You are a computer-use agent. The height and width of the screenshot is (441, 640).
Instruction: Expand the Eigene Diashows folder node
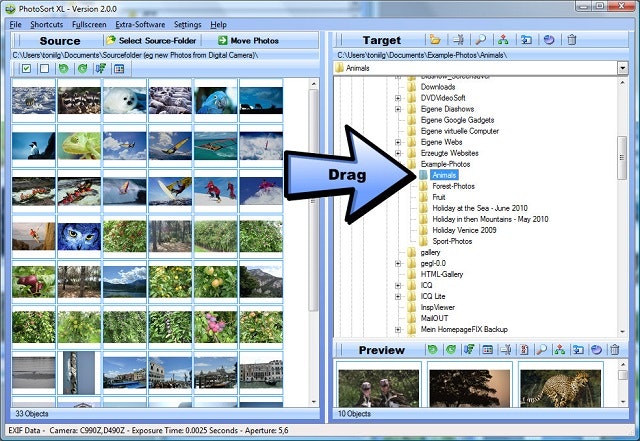(398, 109)
